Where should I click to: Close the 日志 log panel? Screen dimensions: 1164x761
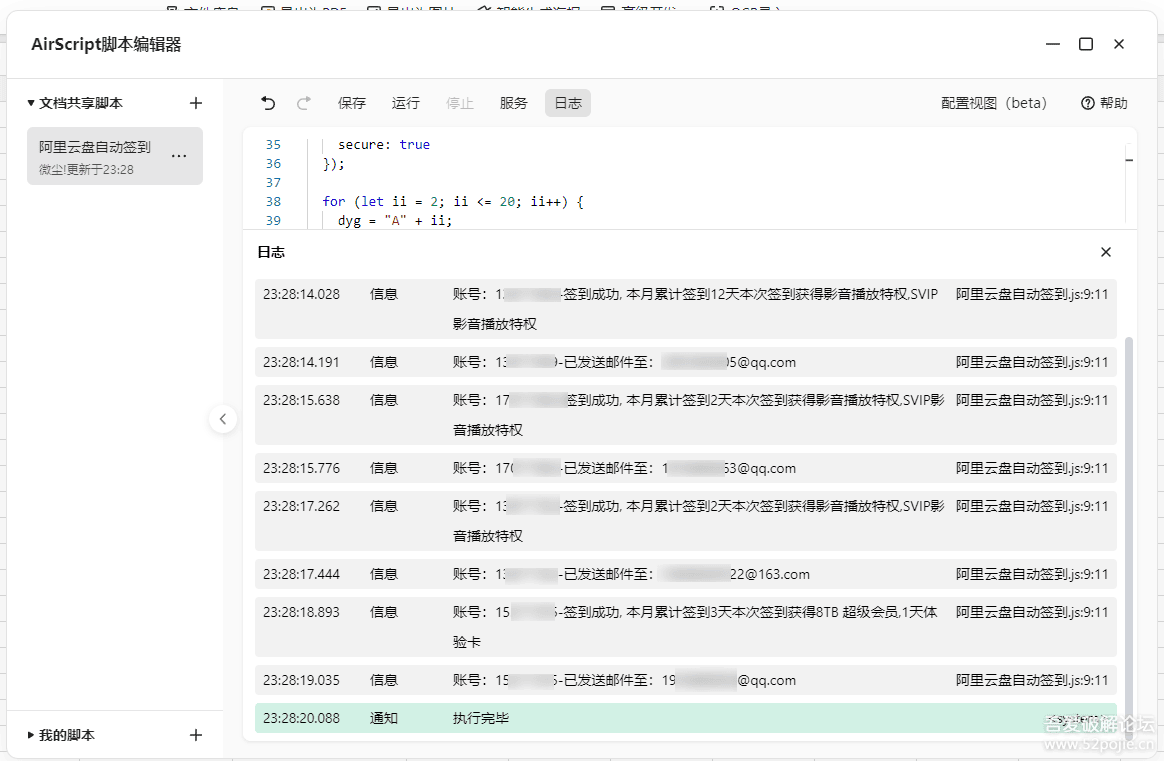1106,252
